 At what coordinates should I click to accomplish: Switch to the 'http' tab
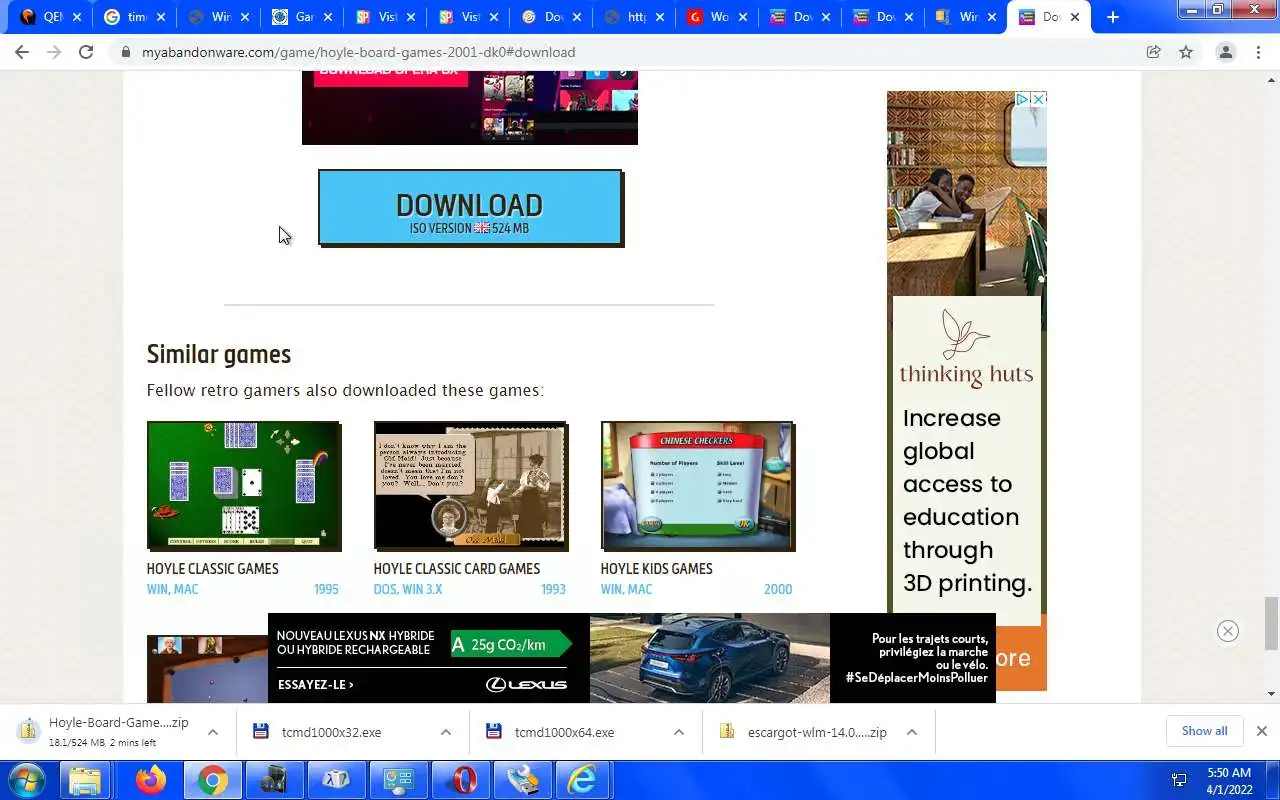633,17
